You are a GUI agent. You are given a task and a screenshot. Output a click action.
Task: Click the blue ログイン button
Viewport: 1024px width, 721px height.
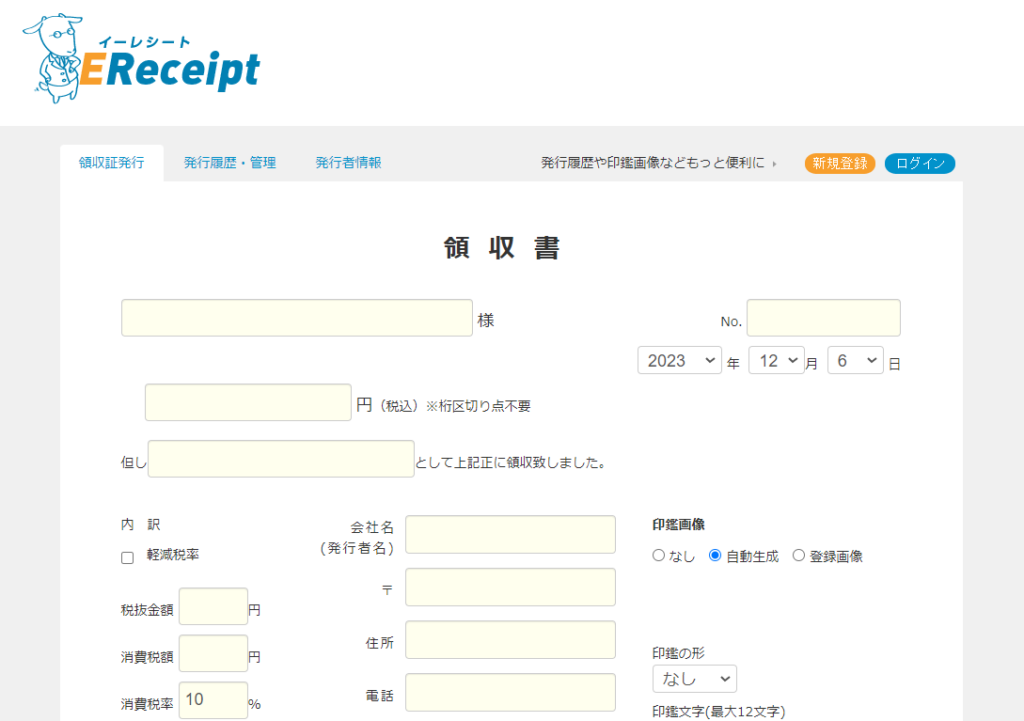[x=920, y=164]
